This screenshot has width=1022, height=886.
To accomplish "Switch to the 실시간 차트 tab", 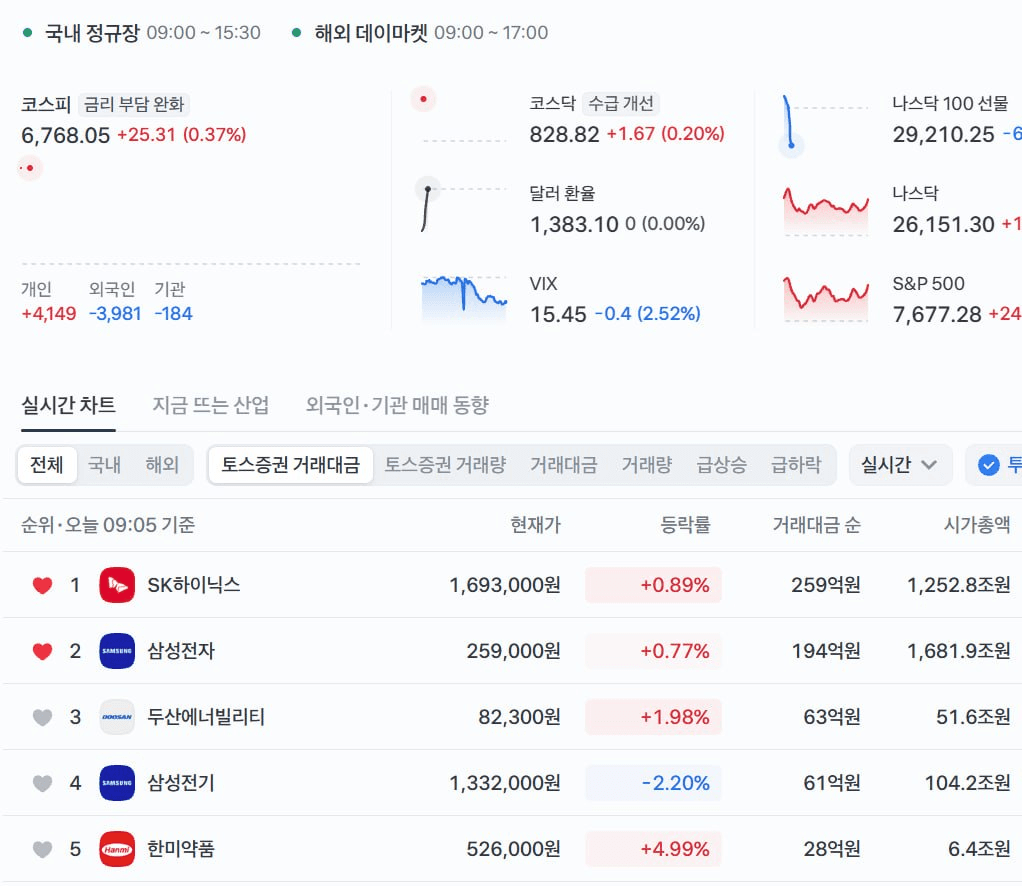I will [68, 406].
